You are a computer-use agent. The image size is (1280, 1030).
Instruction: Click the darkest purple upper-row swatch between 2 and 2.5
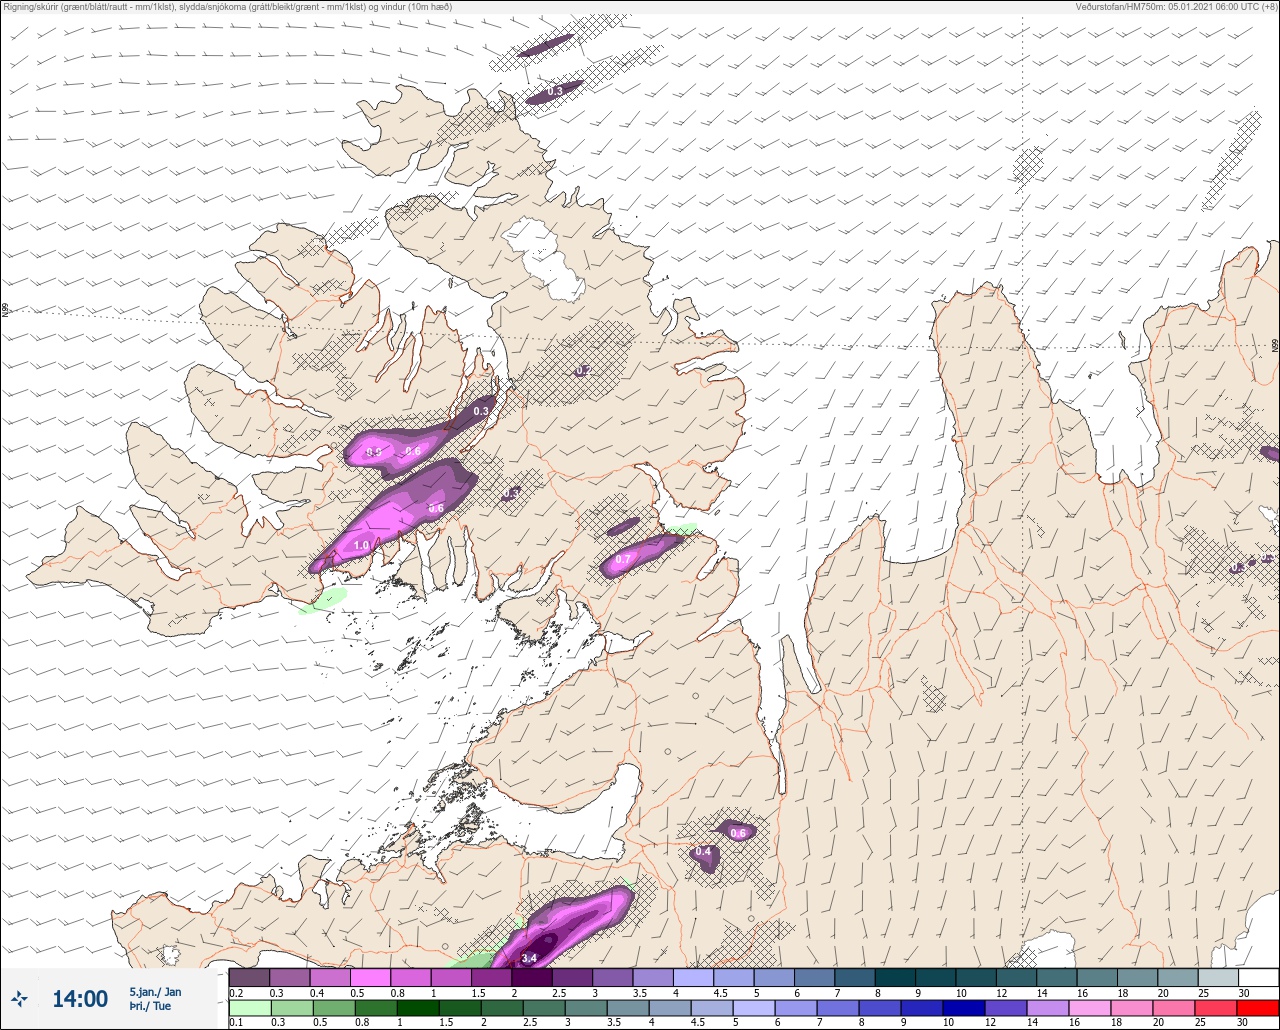coord(532,977)
